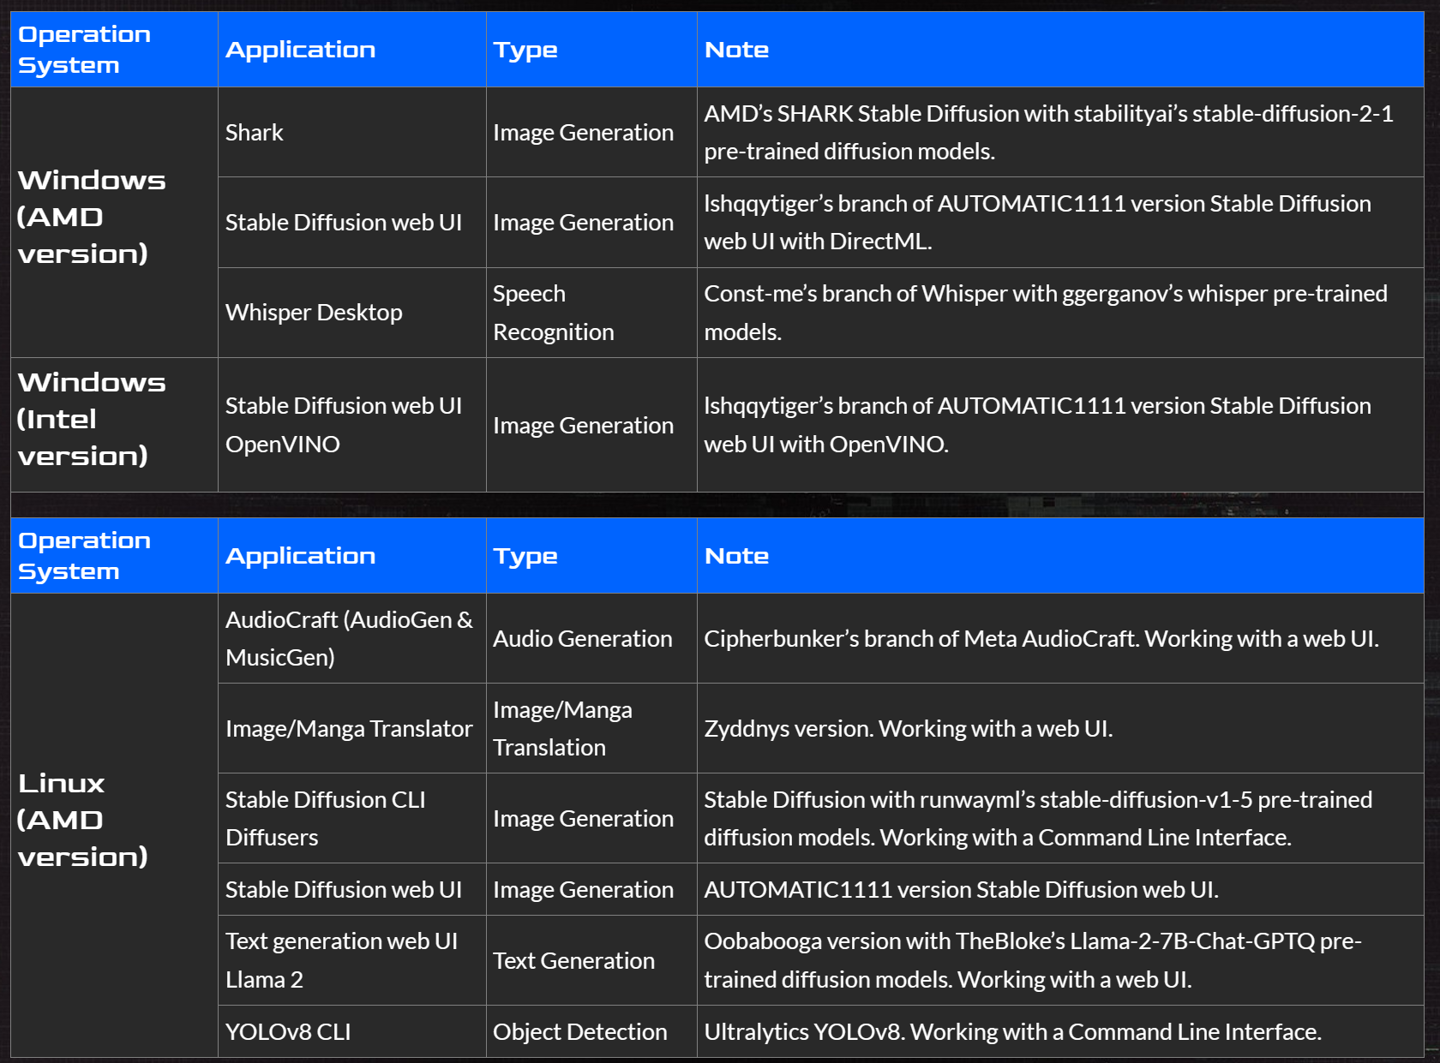Select the Whisper Desktop application cell
This screenshot has width=1440, height=1063.
pos(352,312)
